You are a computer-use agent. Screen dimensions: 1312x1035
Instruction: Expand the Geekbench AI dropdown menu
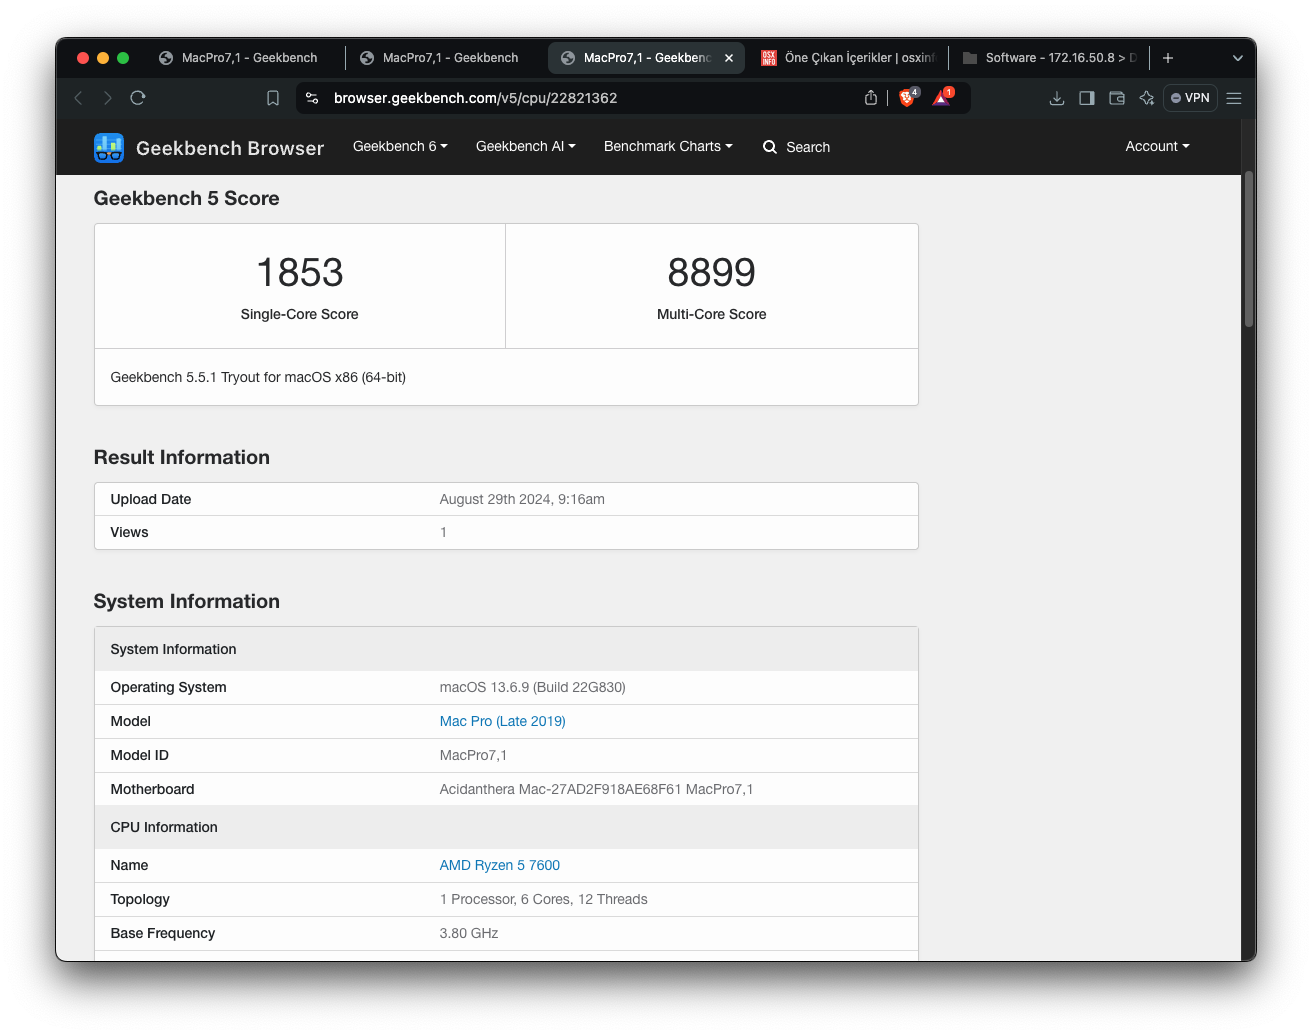[525, 146]
